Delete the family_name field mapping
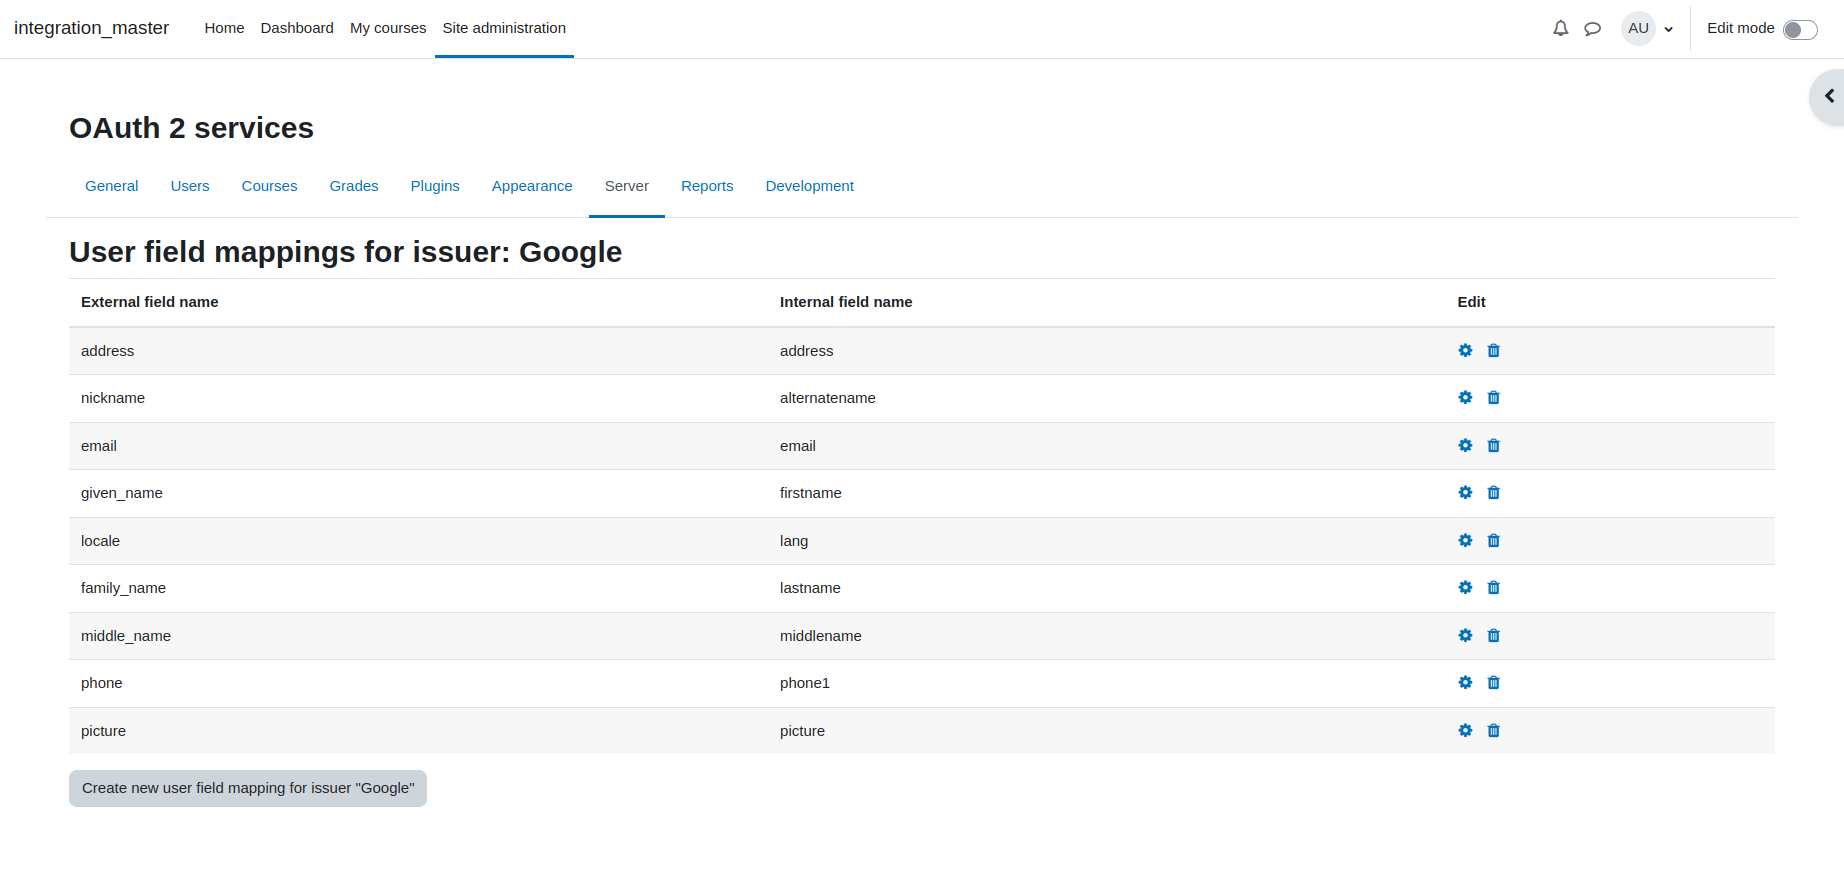This screenshot has width=1844, height=869. point(1493,588)
